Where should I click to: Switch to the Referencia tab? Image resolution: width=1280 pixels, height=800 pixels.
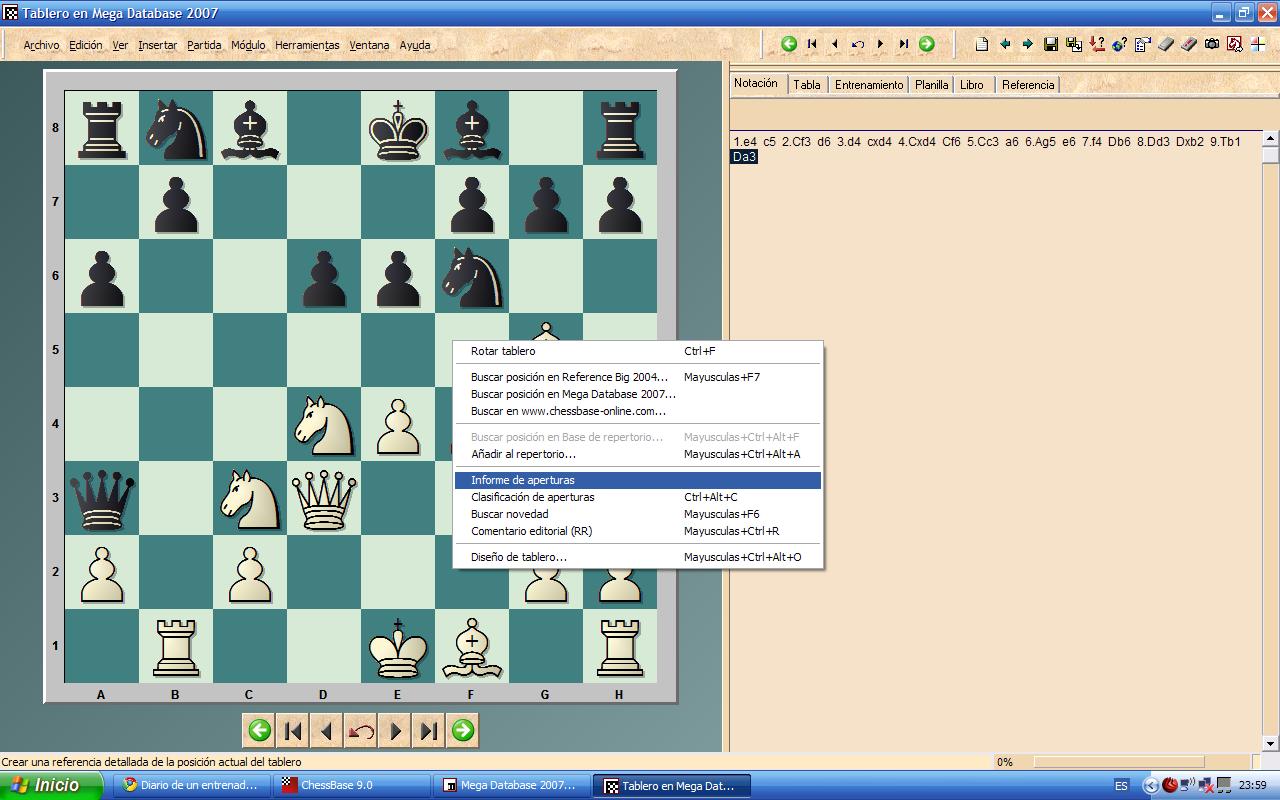tap(1027, 85)
